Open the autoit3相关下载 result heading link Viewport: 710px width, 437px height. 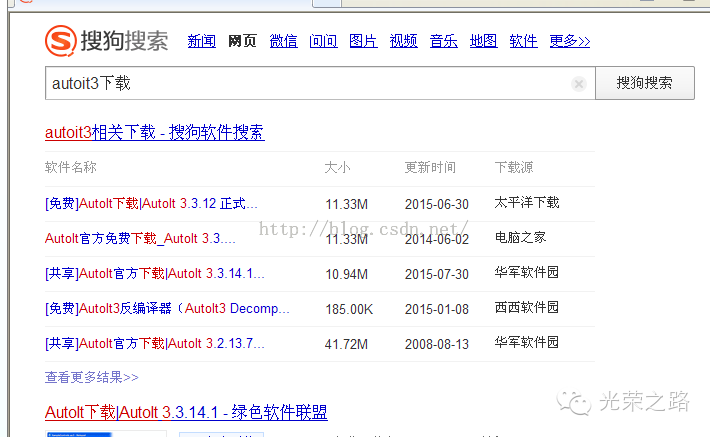coord(154,133)
